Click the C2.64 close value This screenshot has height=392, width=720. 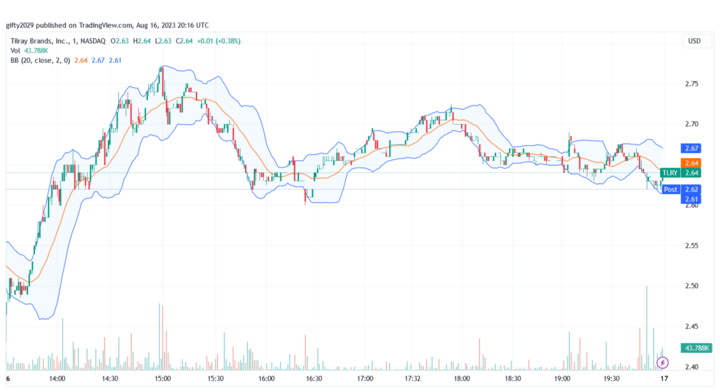184,41
